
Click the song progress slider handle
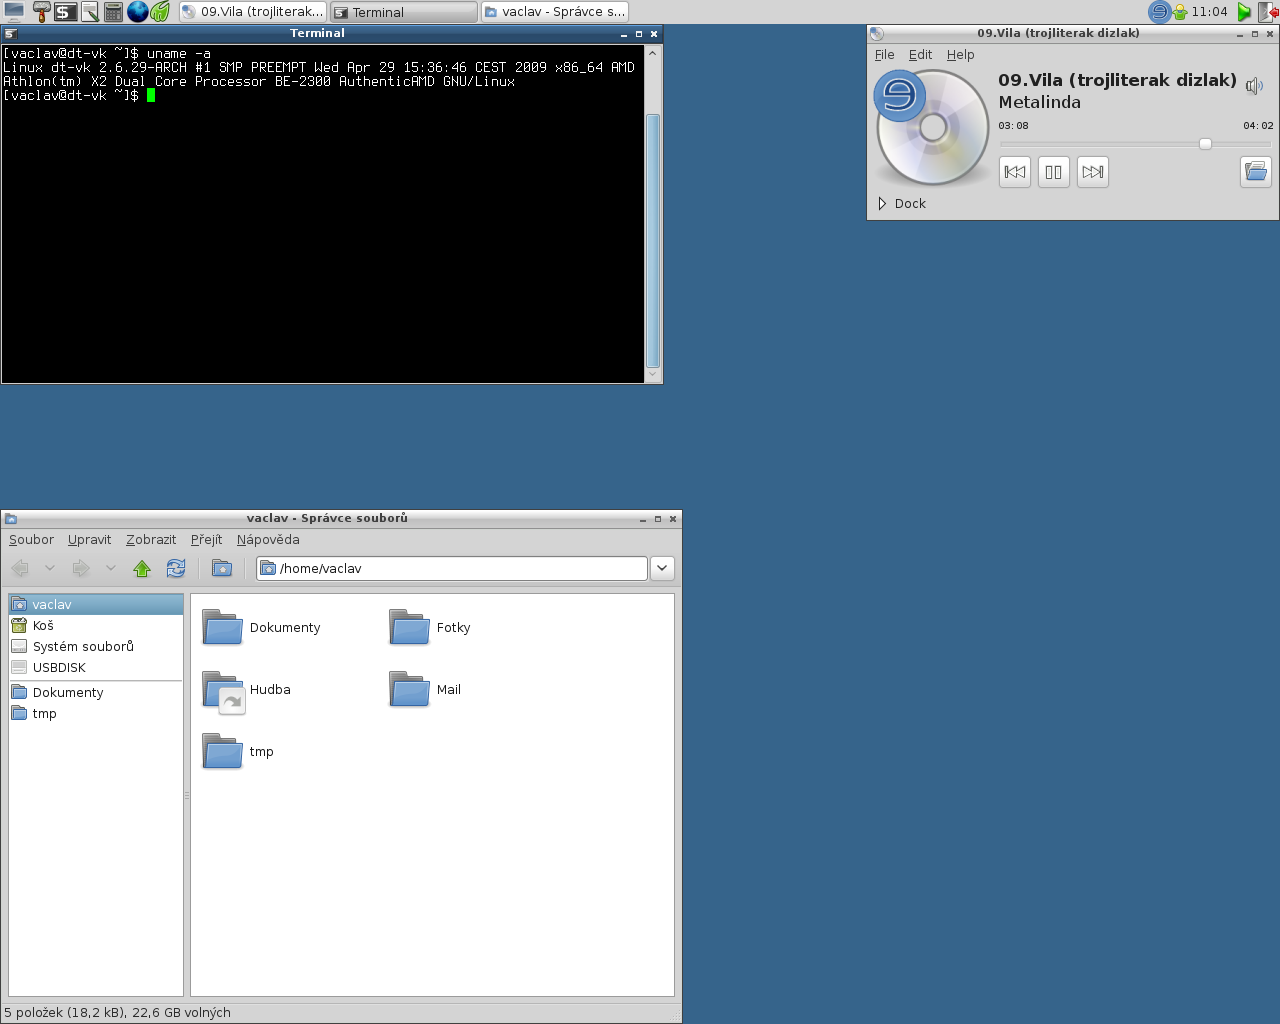pyautogui.click(x=1205, y=144)
